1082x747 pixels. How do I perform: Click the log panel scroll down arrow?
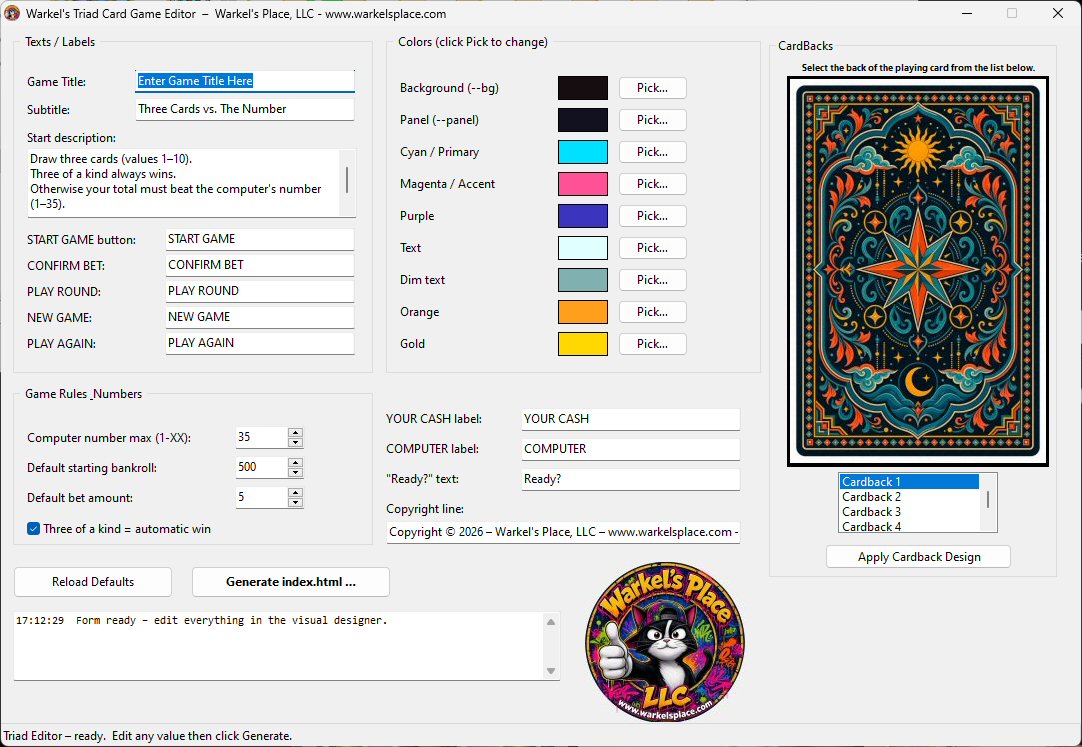(551, 671)
